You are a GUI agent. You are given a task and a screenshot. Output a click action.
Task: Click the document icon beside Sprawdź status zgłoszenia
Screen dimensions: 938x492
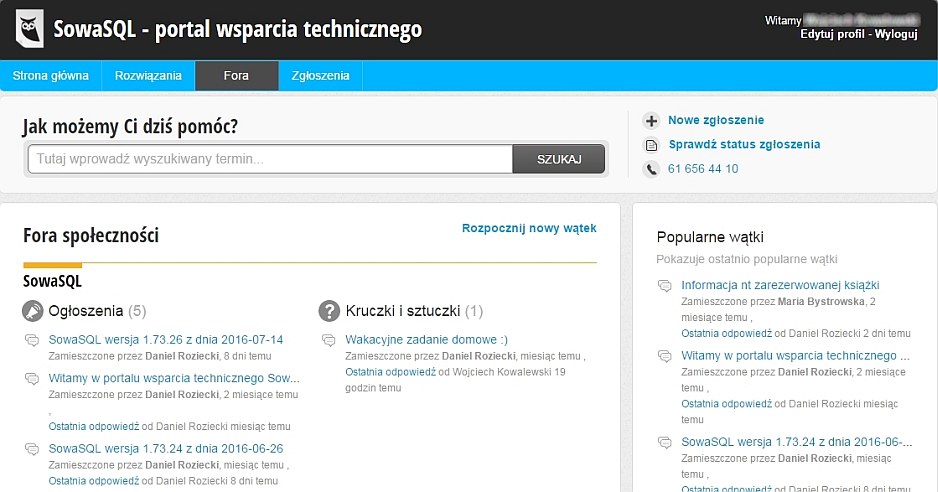pyautogui.click(x=652, y=145)
